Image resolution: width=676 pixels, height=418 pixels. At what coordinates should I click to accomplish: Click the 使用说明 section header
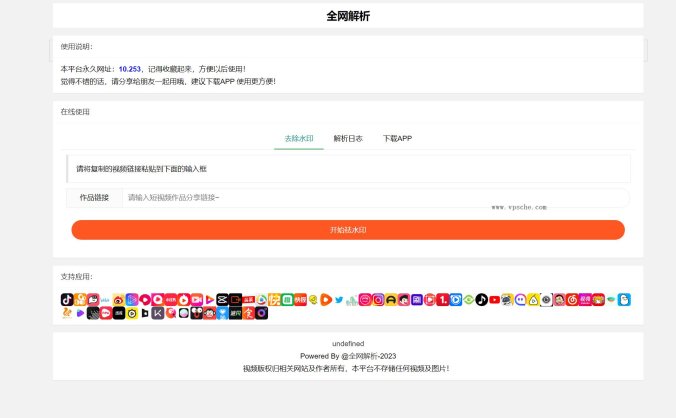coord(77,47)
